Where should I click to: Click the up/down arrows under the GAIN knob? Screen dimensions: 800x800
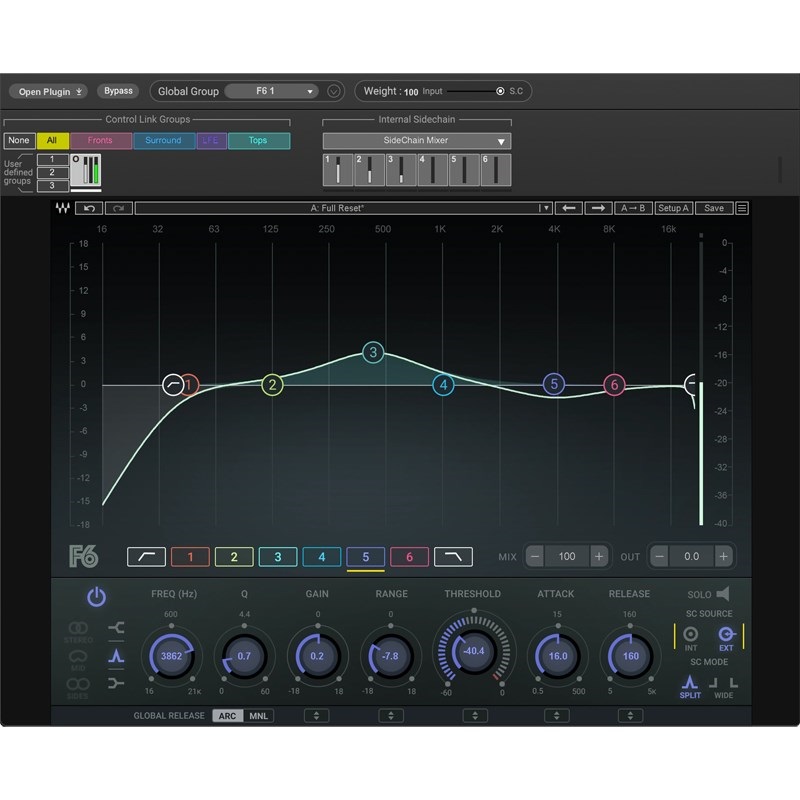click(x=316, y=716)
